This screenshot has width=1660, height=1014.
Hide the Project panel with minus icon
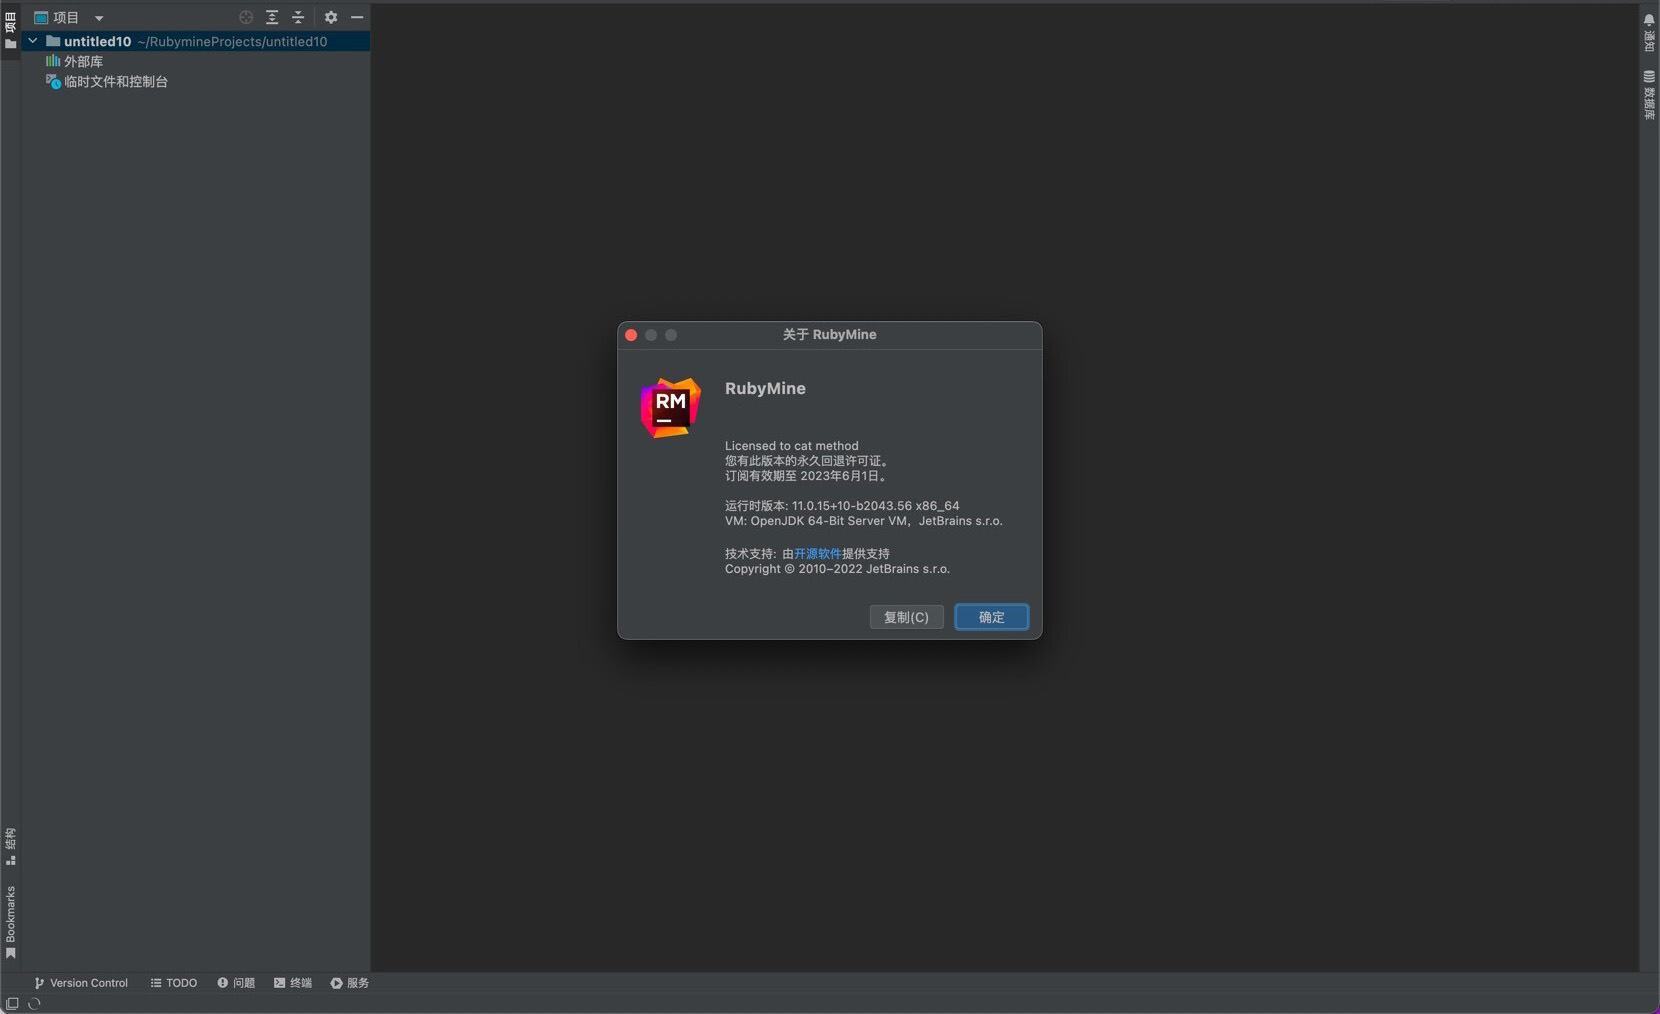pos(357,17)
